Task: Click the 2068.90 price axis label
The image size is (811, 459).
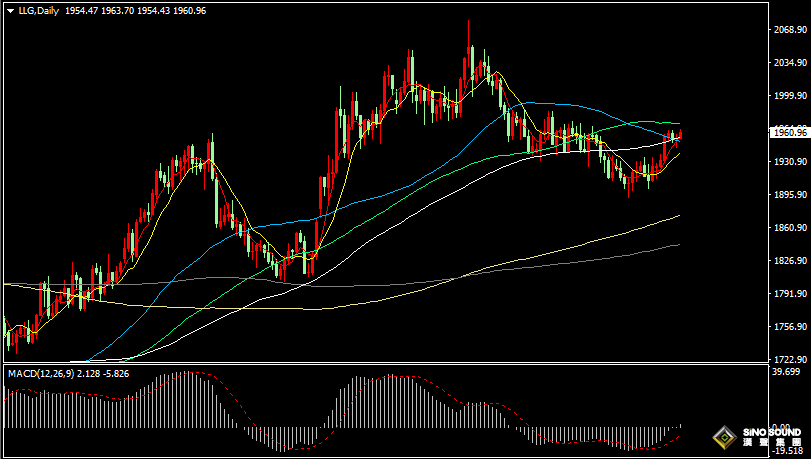Action: [x=789, y=30]
